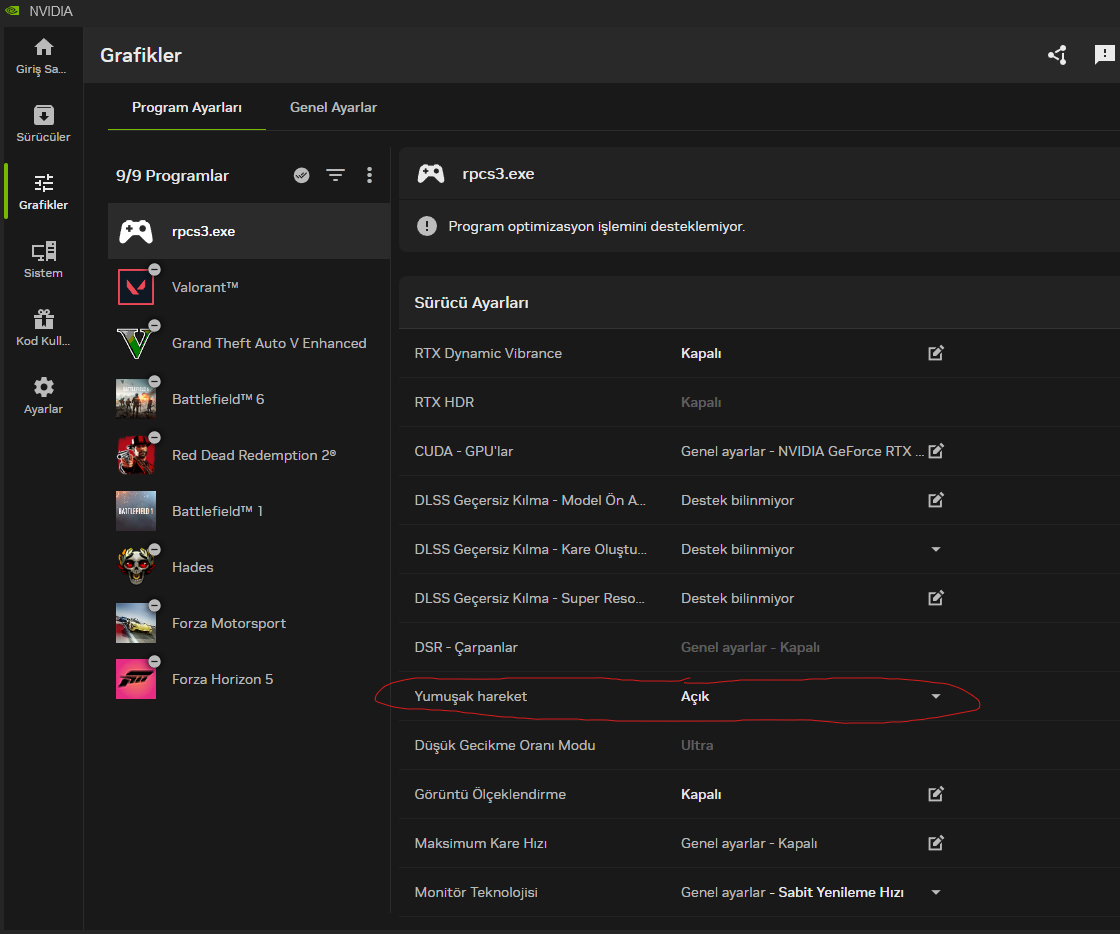Image resolution: width=1120 pixels, height=934 pixels.
Task: Open the Monitör Teknolojisi dropdown
Action: (936, 892)
